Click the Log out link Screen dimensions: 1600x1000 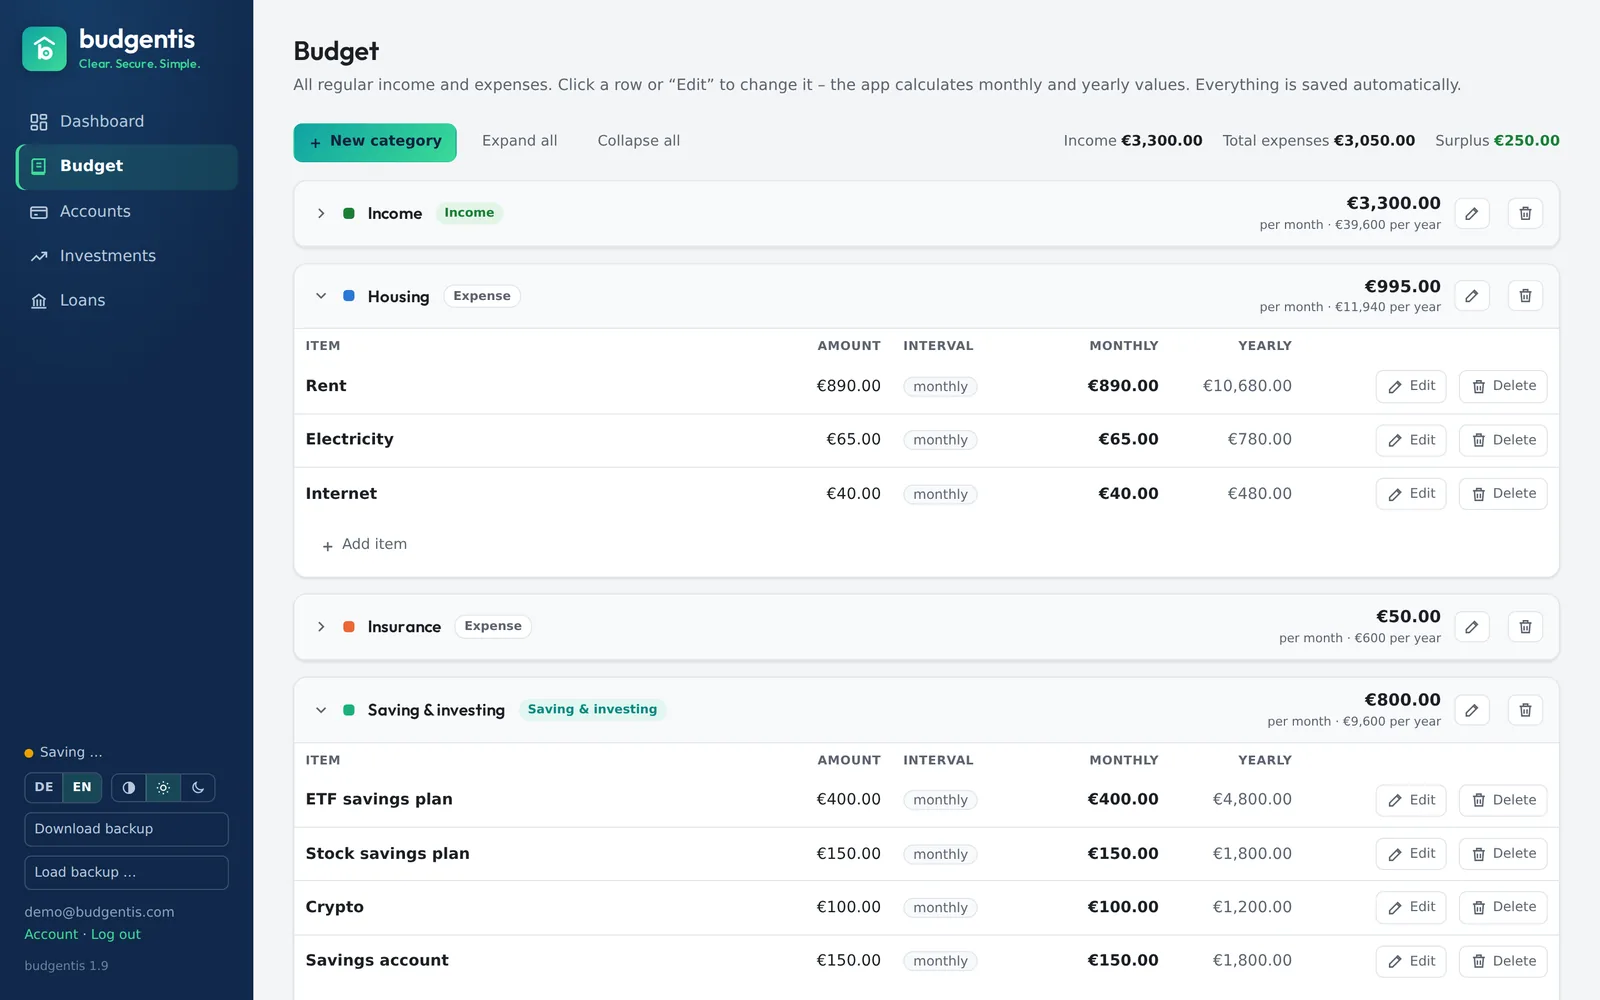116,935
